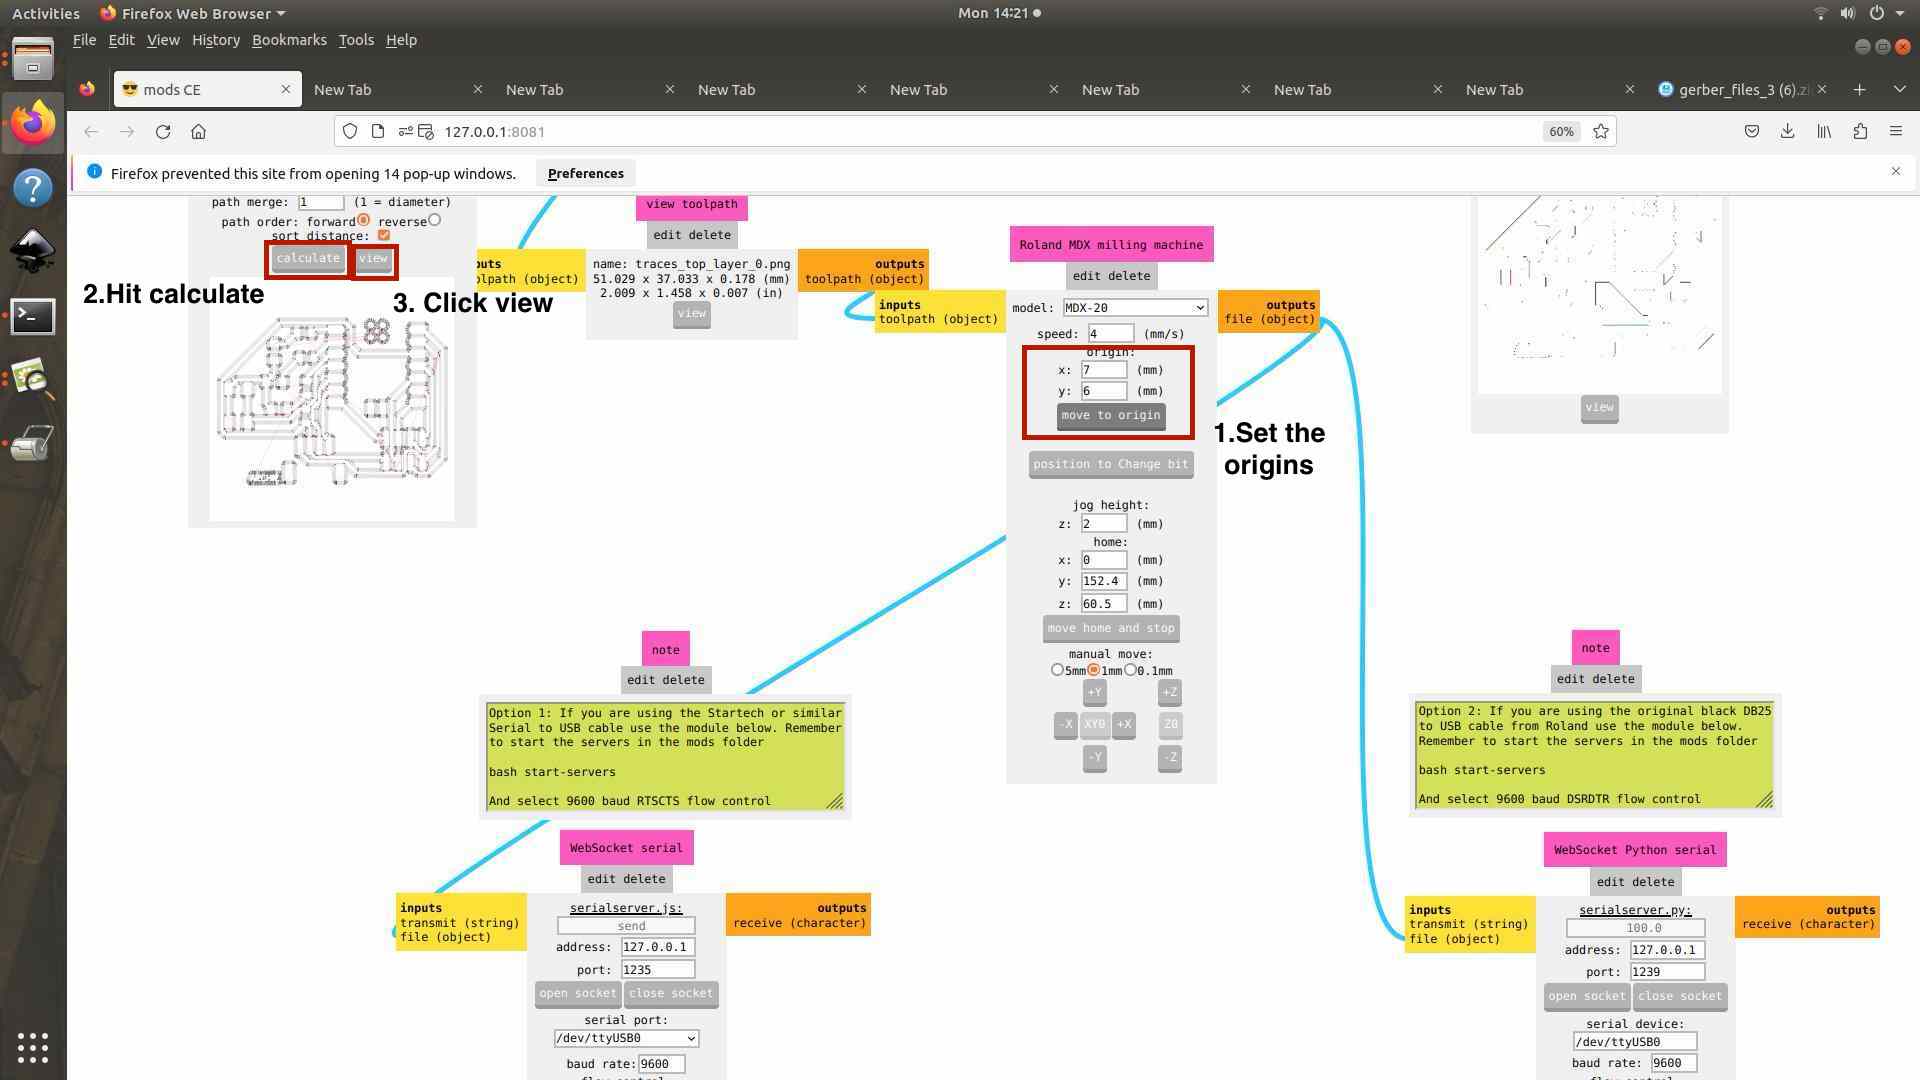The image size is (1920, 1080).
Task: Reload the page with the refresh icon
Action: pyautogui.click(x=163, y=132)
